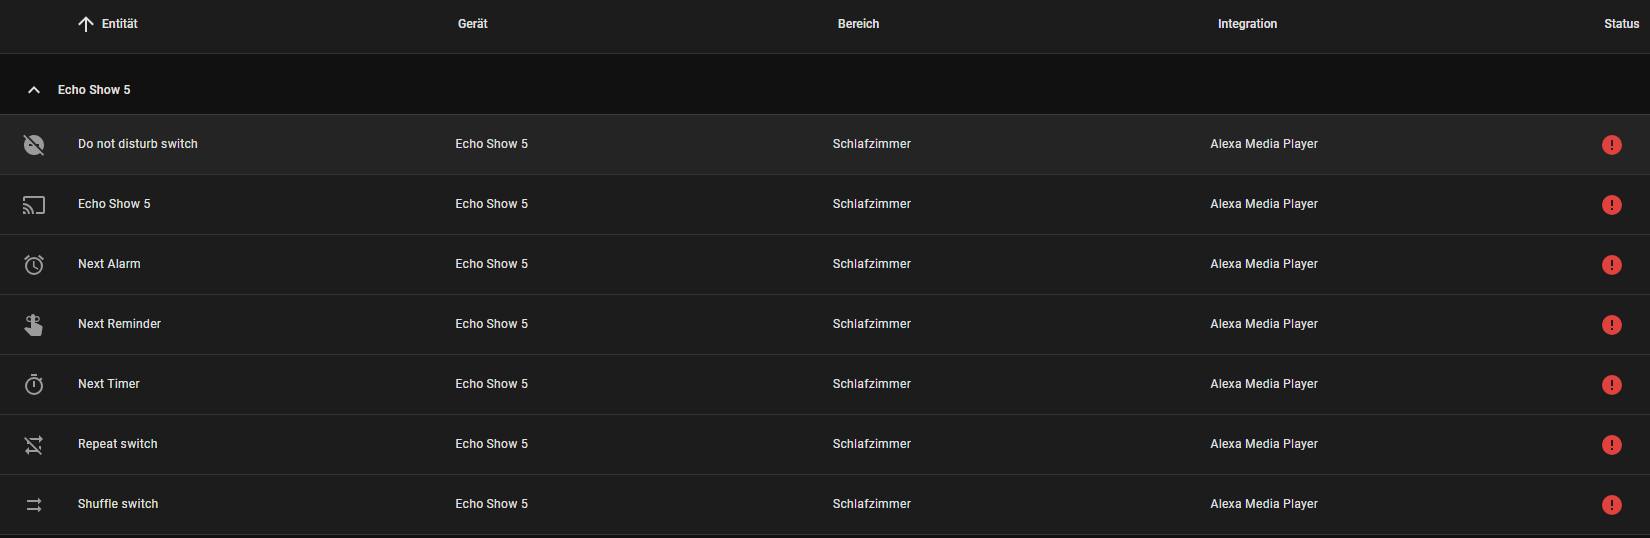Click the Next Alarm clock icon
The width and height of the screenshot is (1650, 538).
coord(34,265)
